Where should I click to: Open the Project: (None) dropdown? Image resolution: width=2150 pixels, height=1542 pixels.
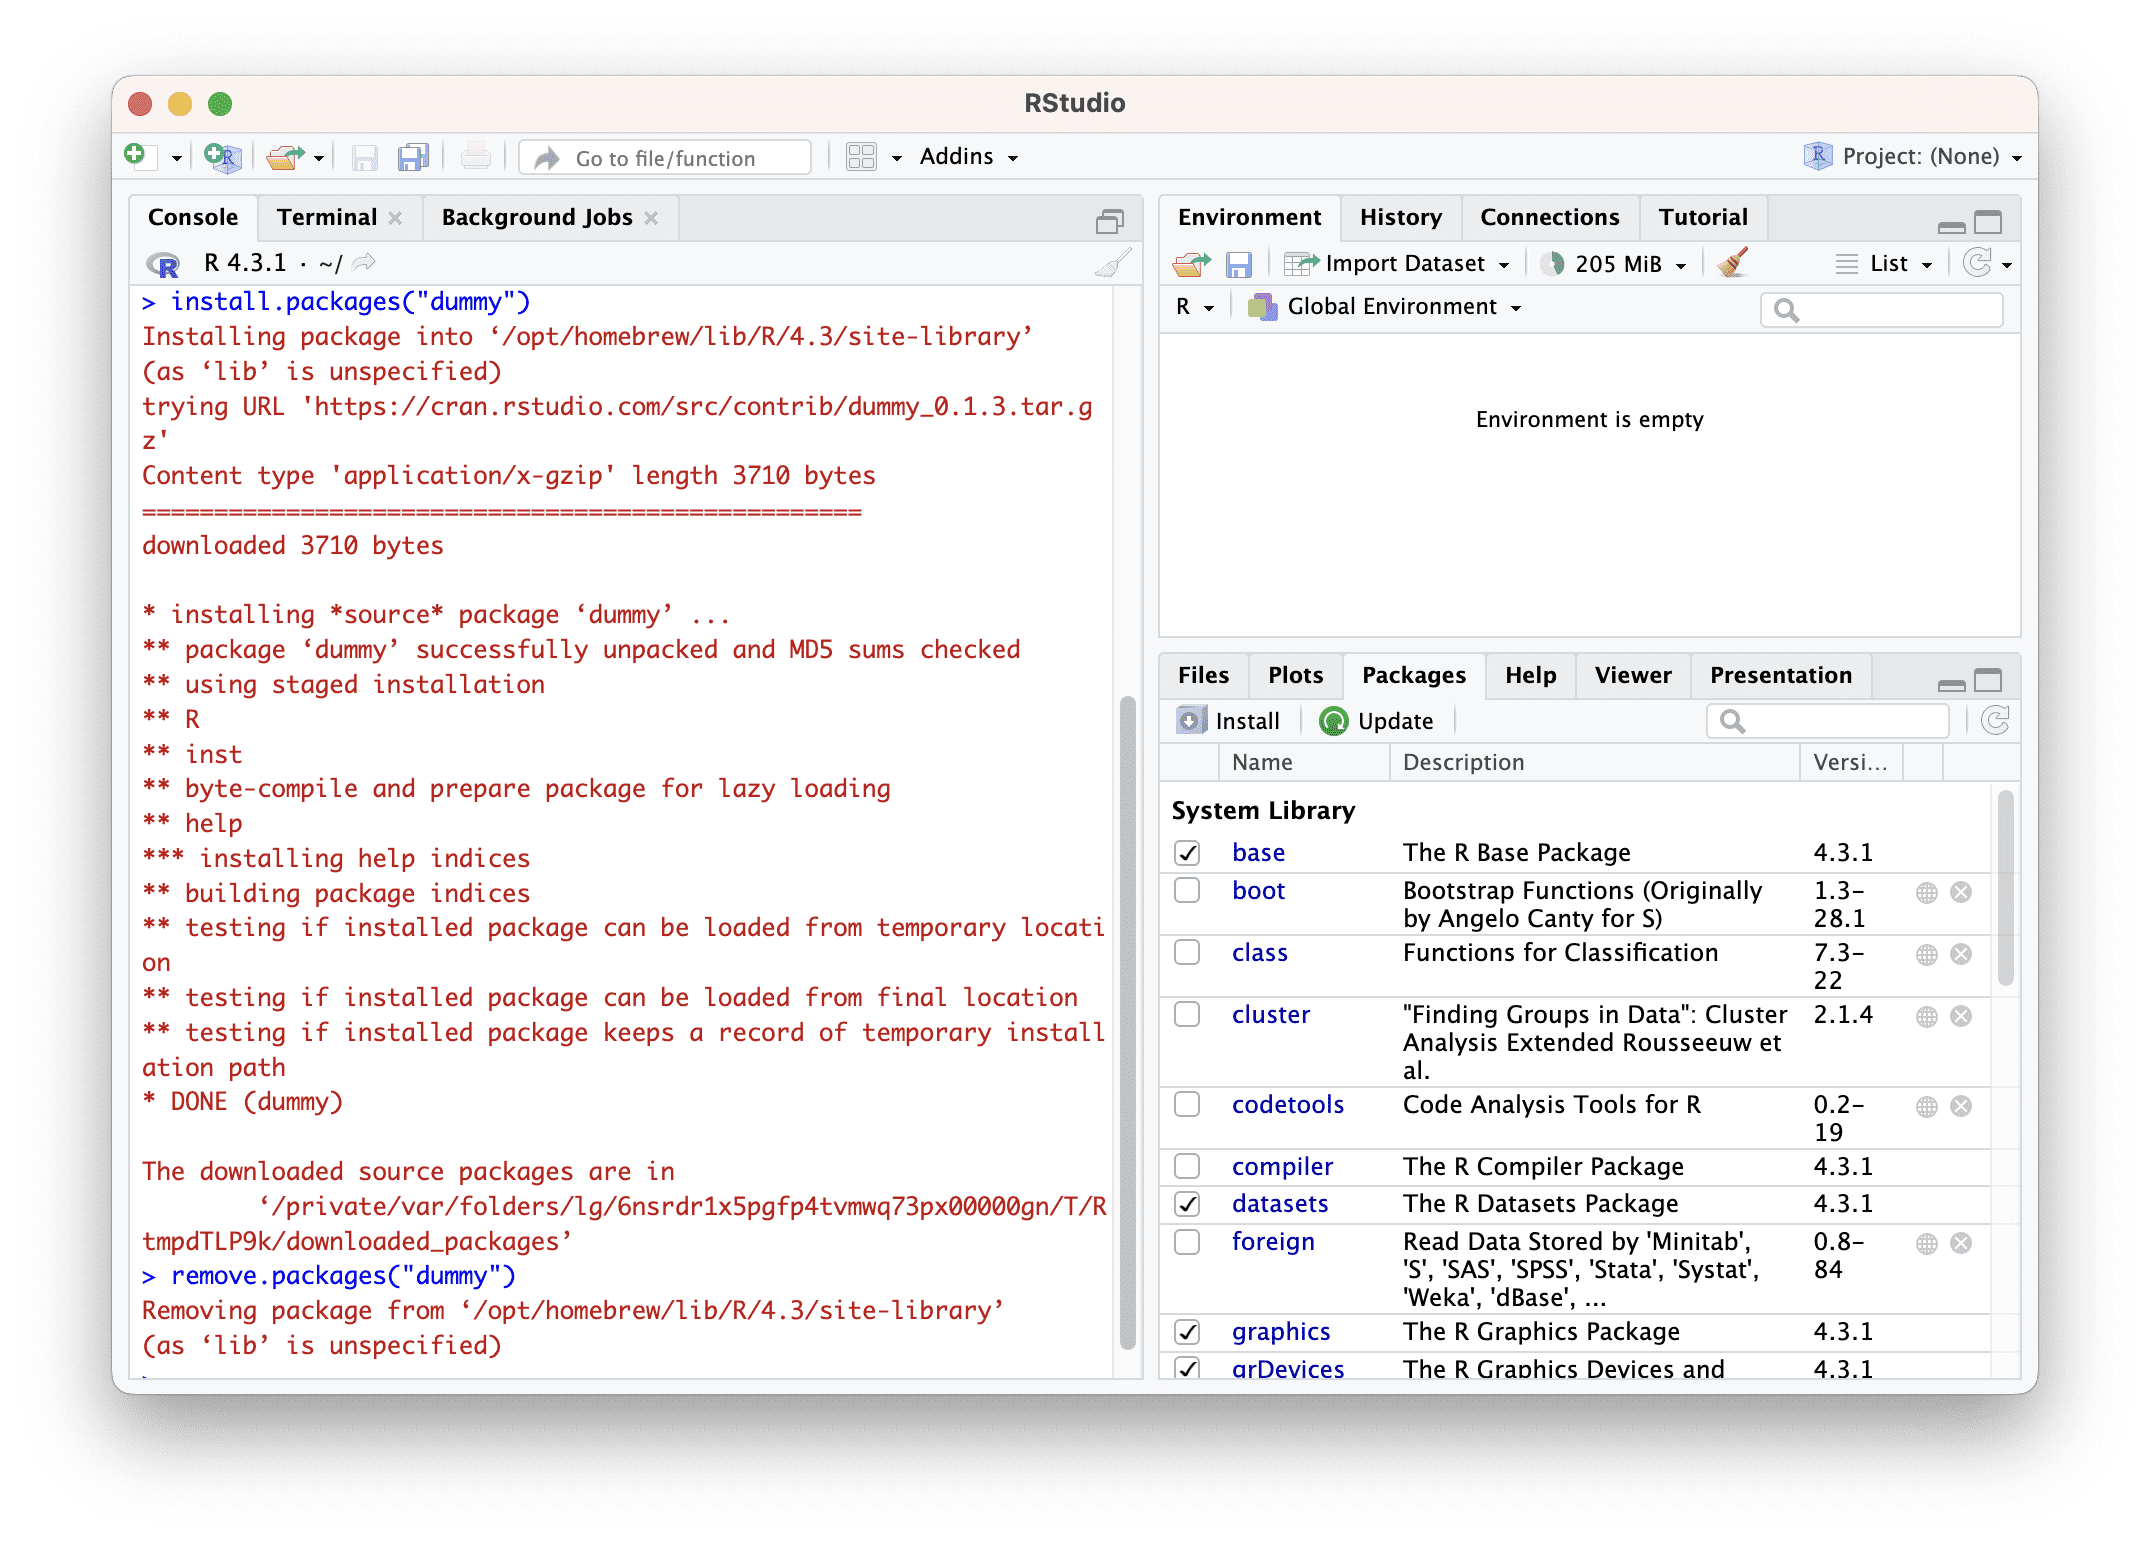[x=1913, y=157]
